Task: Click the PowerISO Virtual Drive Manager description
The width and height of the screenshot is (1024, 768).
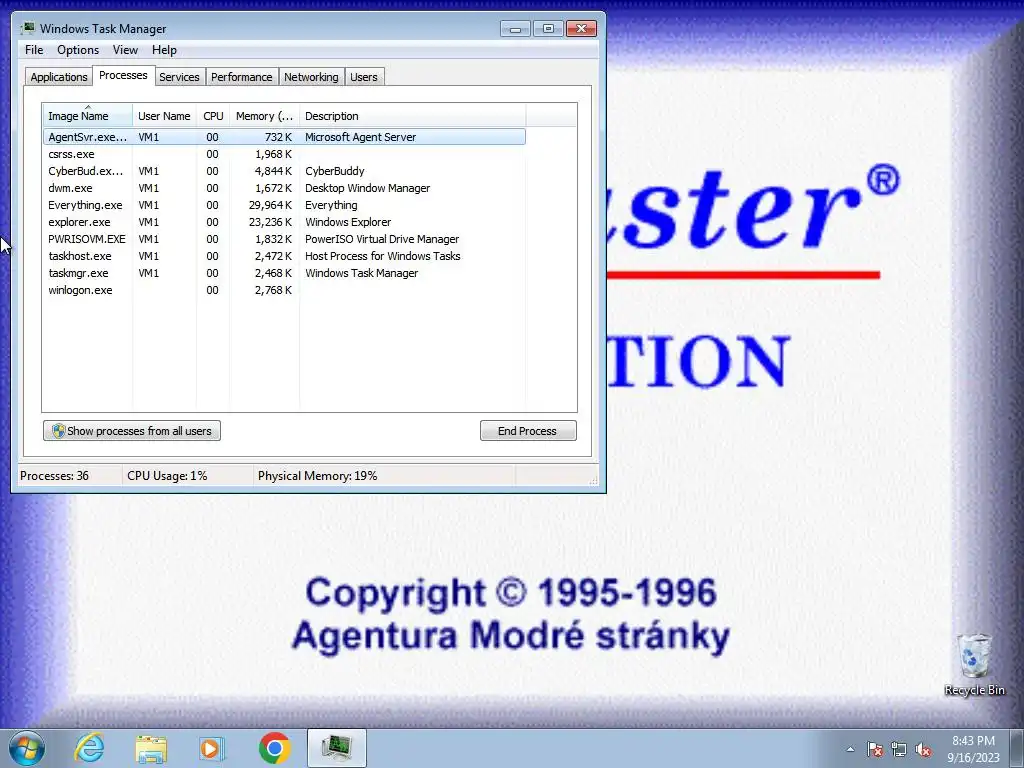Action: 382,239
